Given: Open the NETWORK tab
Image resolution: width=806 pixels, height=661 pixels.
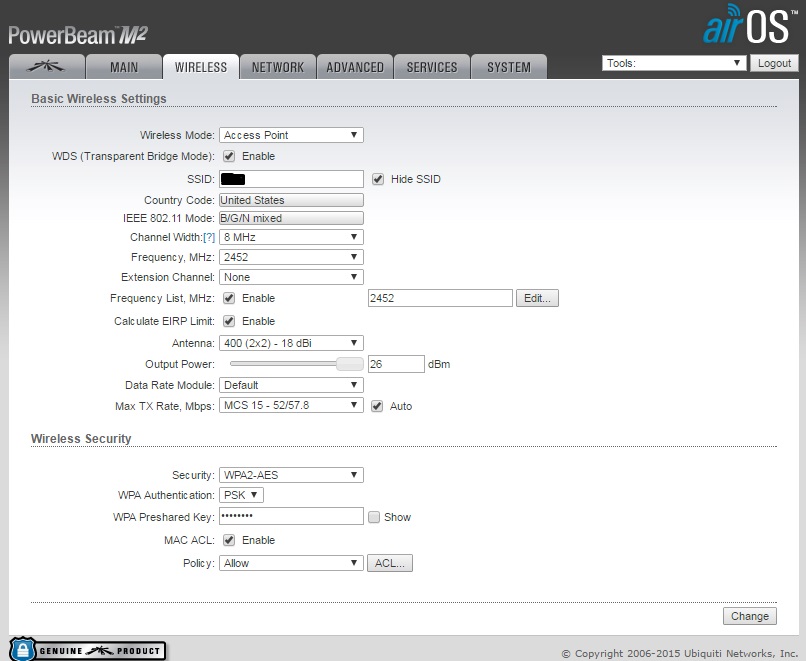Looking at the screenshot, I should click(278, 67).
